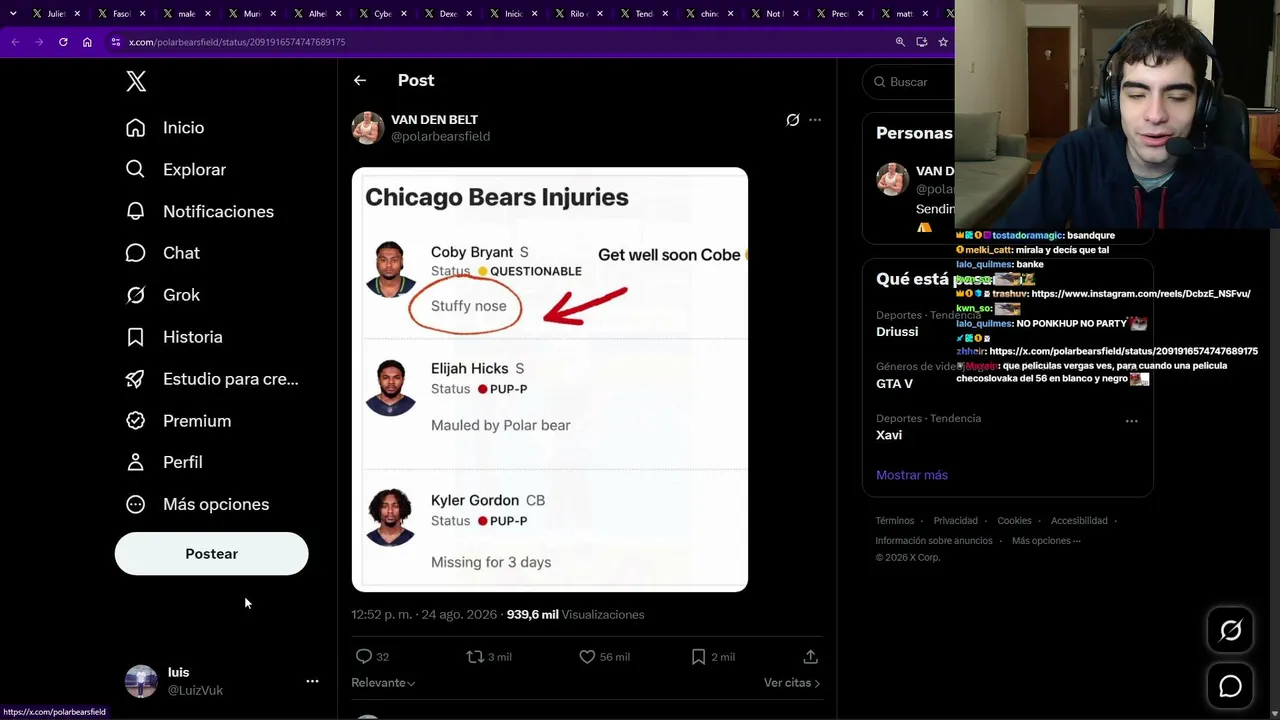Screen dimensions: 1280x720
Task: Open the Términos footer link
Action: [x=895, y=521]
